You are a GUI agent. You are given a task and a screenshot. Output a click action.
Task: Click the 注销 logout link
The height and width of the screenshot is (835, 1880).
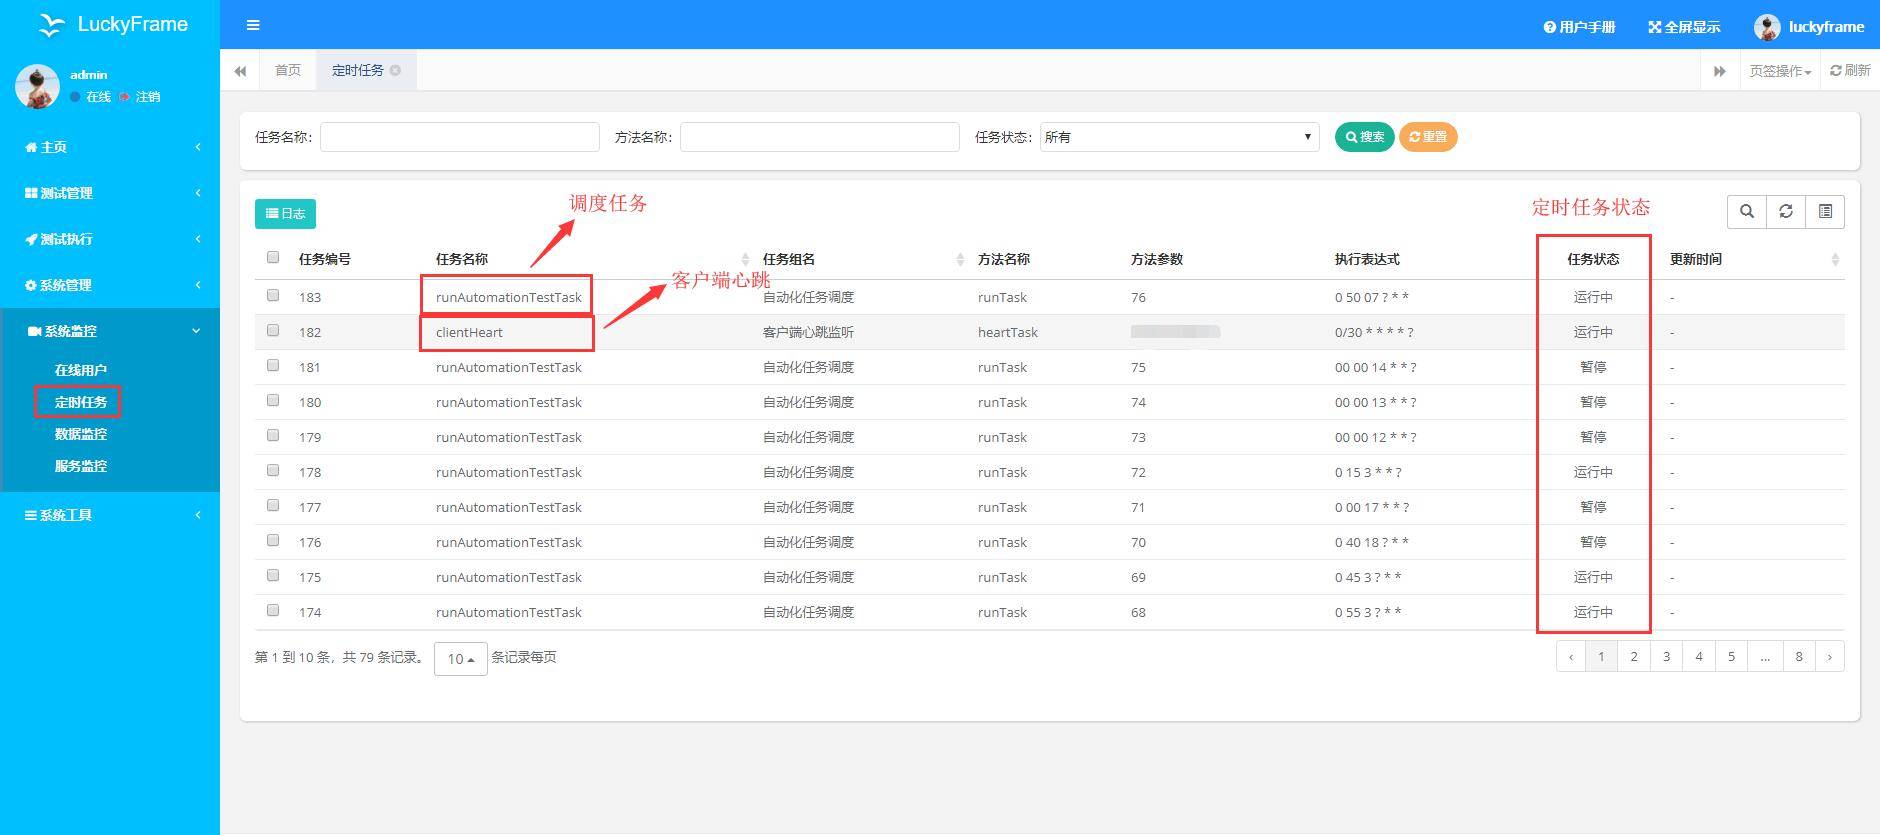pyautogui.click(x=140, y=97)
